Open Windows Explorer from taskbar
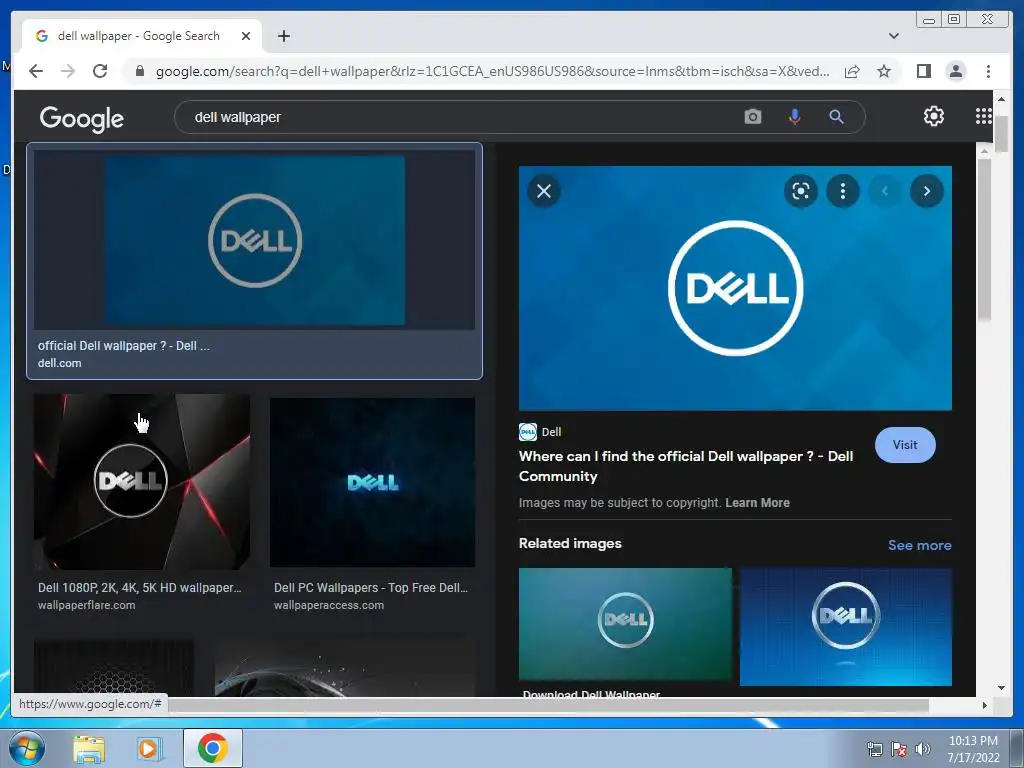Viewport: 1024px width, 768px height. tap(89, 749)
